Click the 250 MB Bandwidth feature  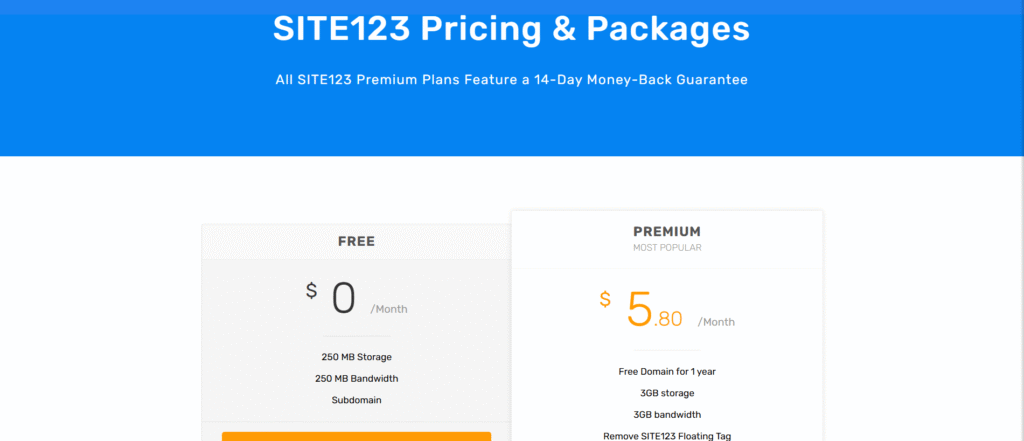[356, 378]
